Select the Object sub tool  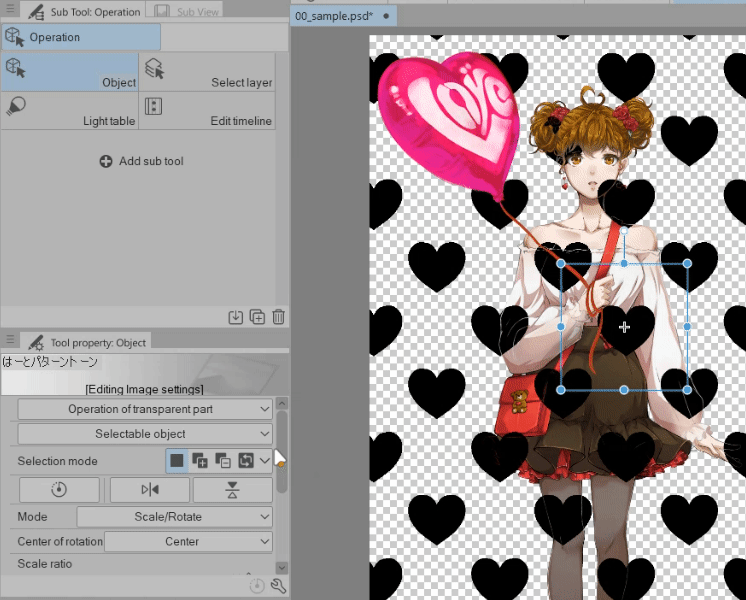70,72
